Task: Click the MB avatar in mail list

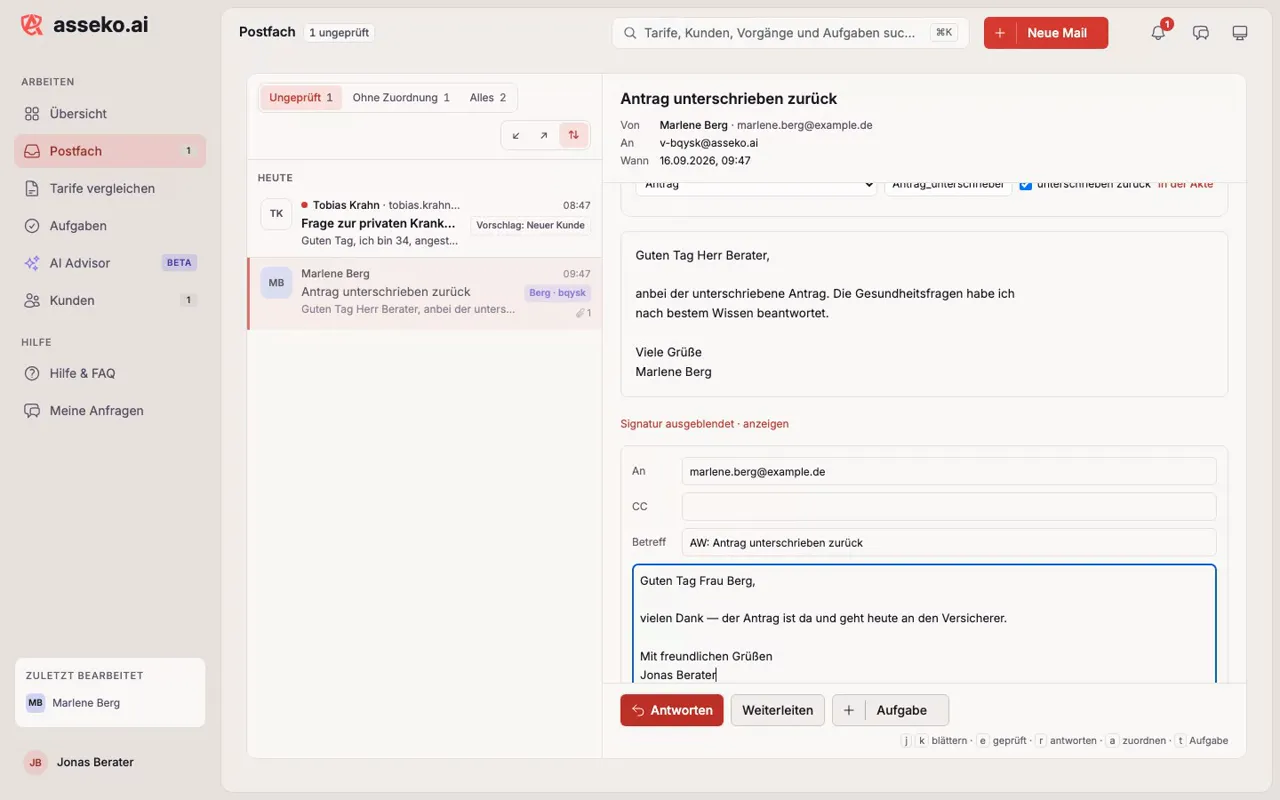Action: coord(276,282)
